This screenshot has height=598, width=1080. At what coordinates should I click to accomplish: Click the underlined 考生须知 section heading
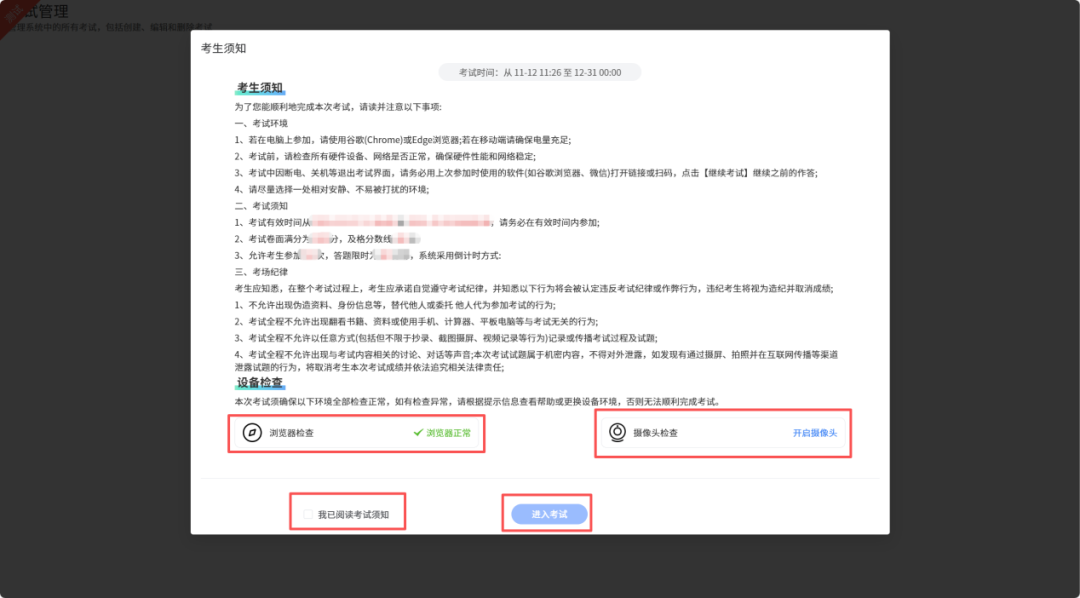(x=259, y=88)
